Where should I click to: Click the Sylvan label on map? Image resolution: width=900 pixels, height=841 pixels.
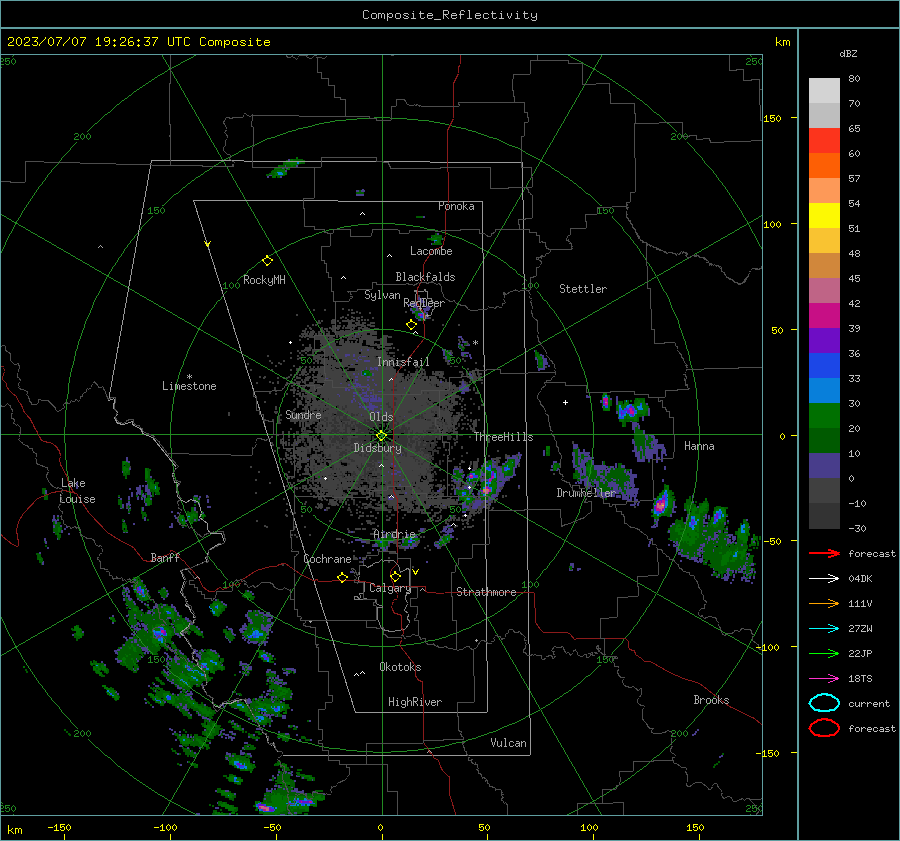click(382, 295)
